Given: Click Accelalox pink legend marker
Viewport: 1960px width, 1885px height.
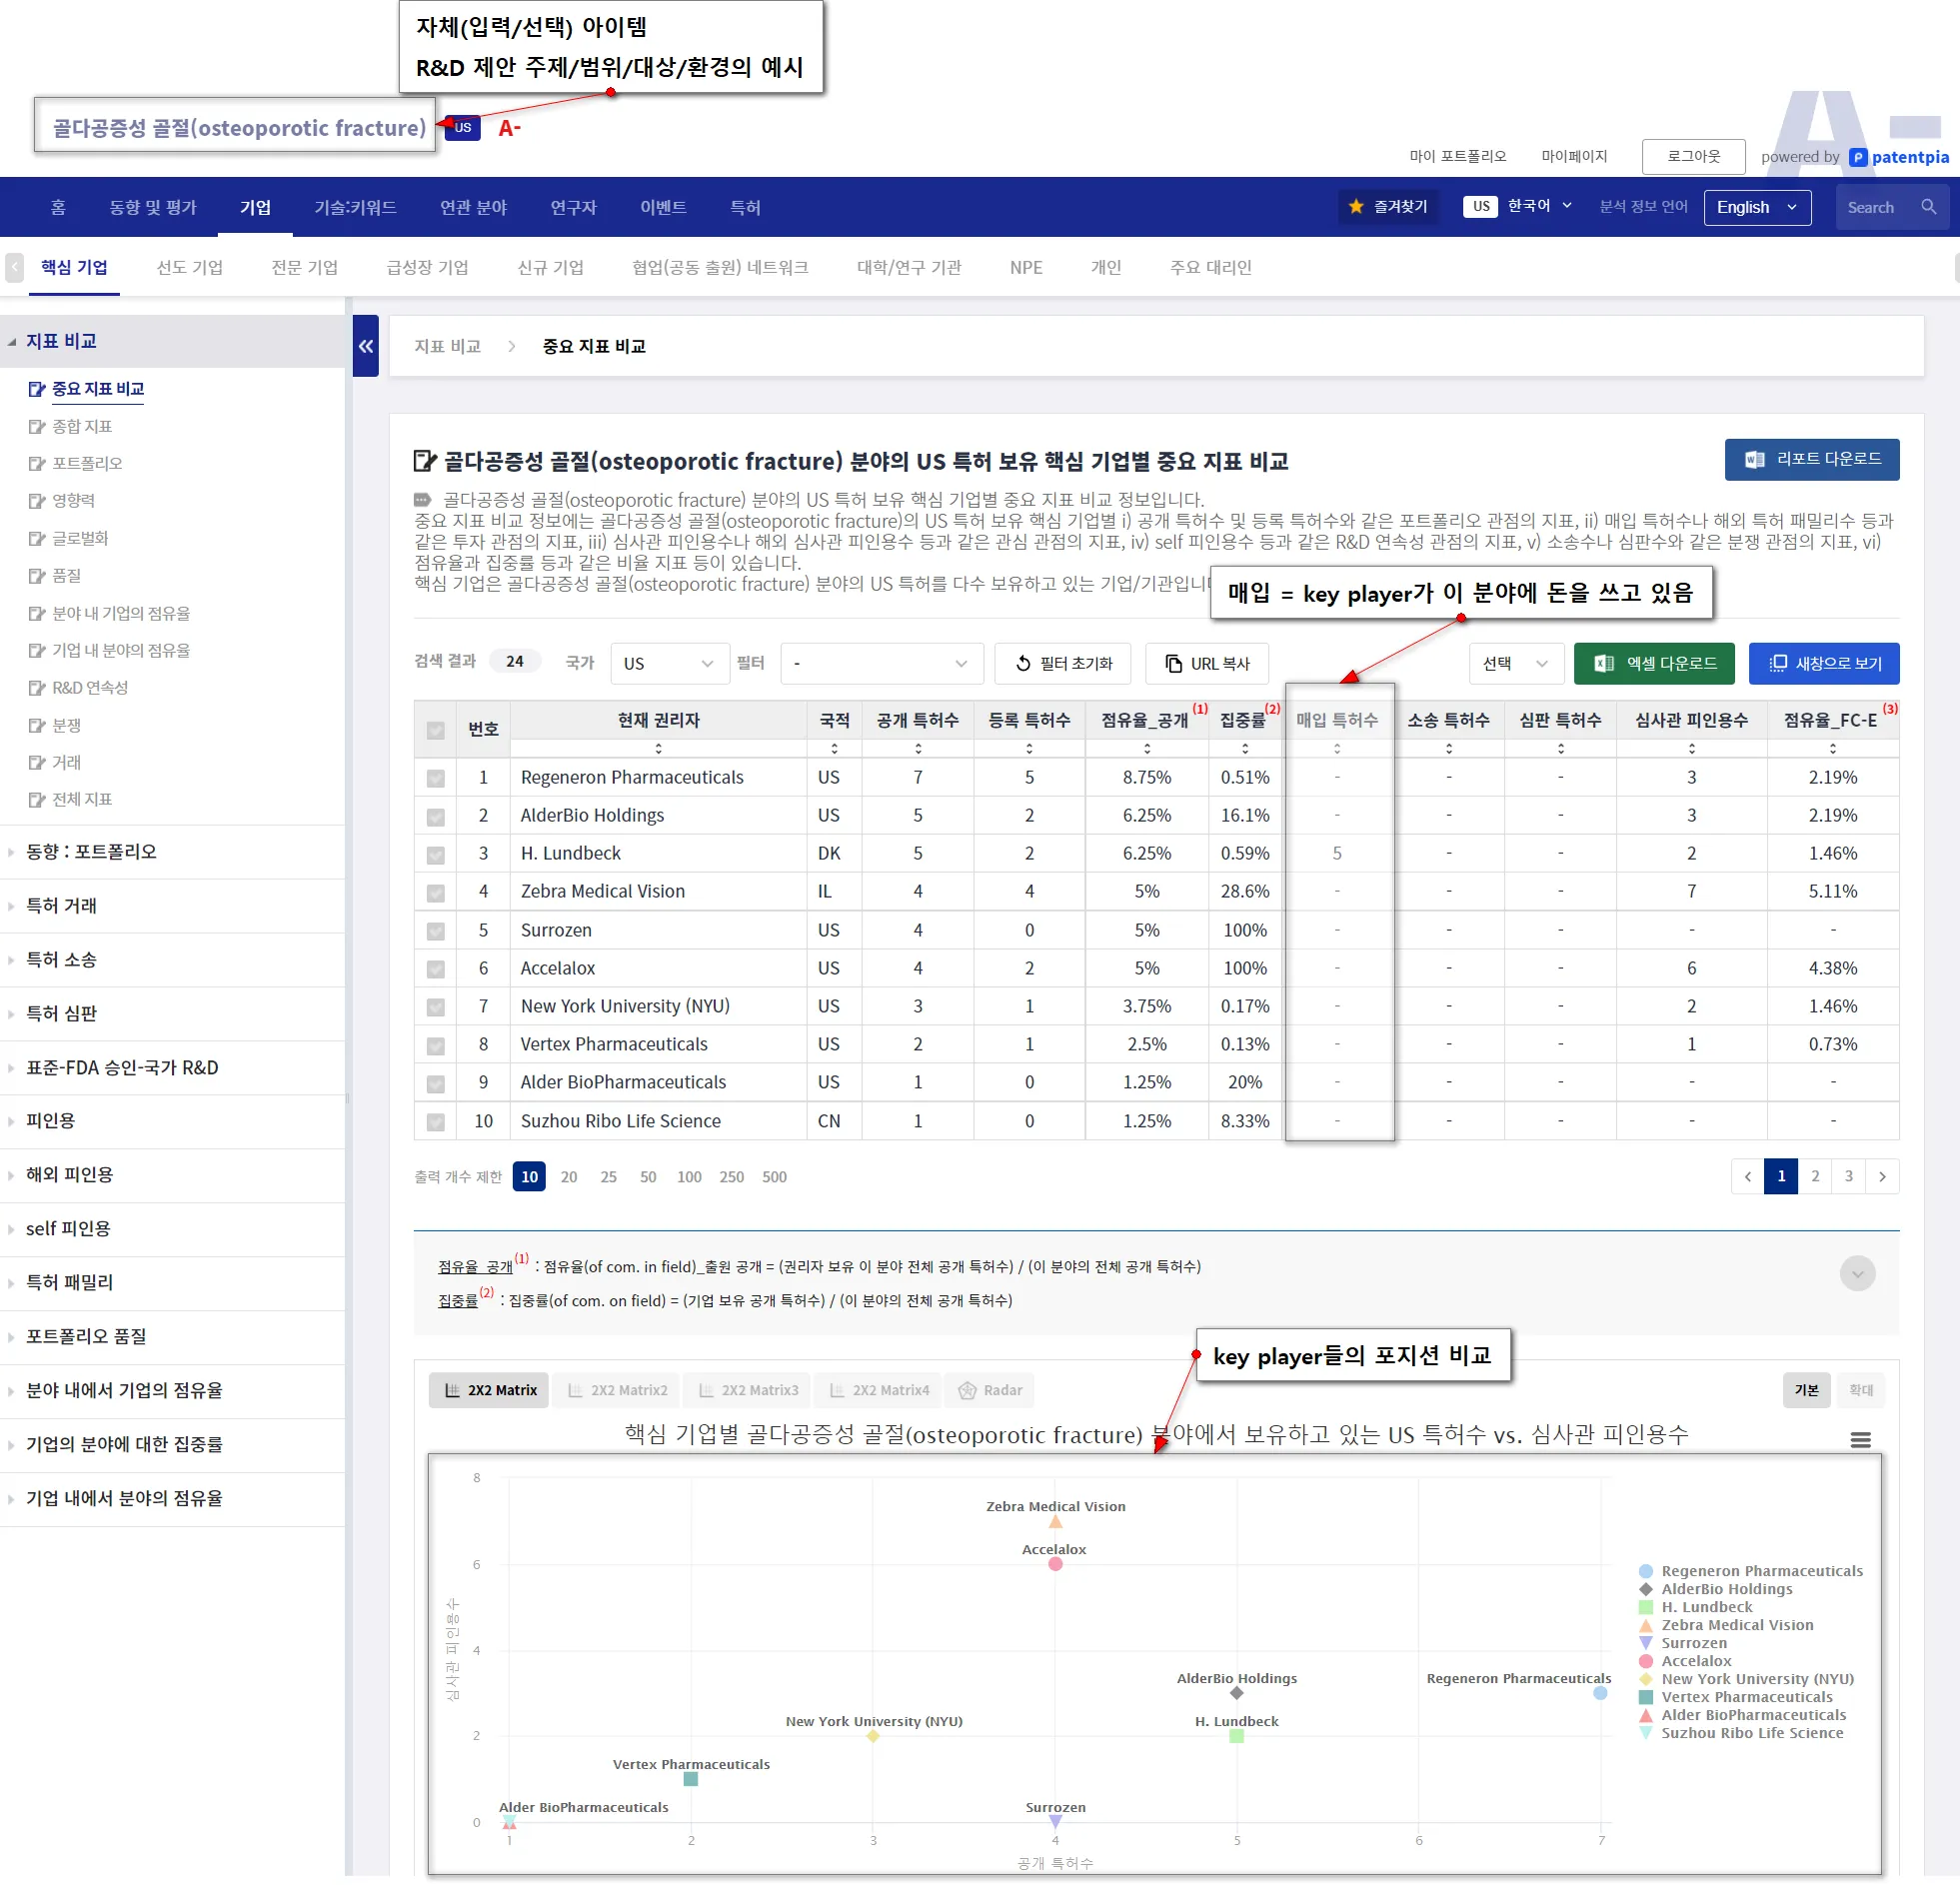Looking at the screenshot, I should point(1646,1661).
